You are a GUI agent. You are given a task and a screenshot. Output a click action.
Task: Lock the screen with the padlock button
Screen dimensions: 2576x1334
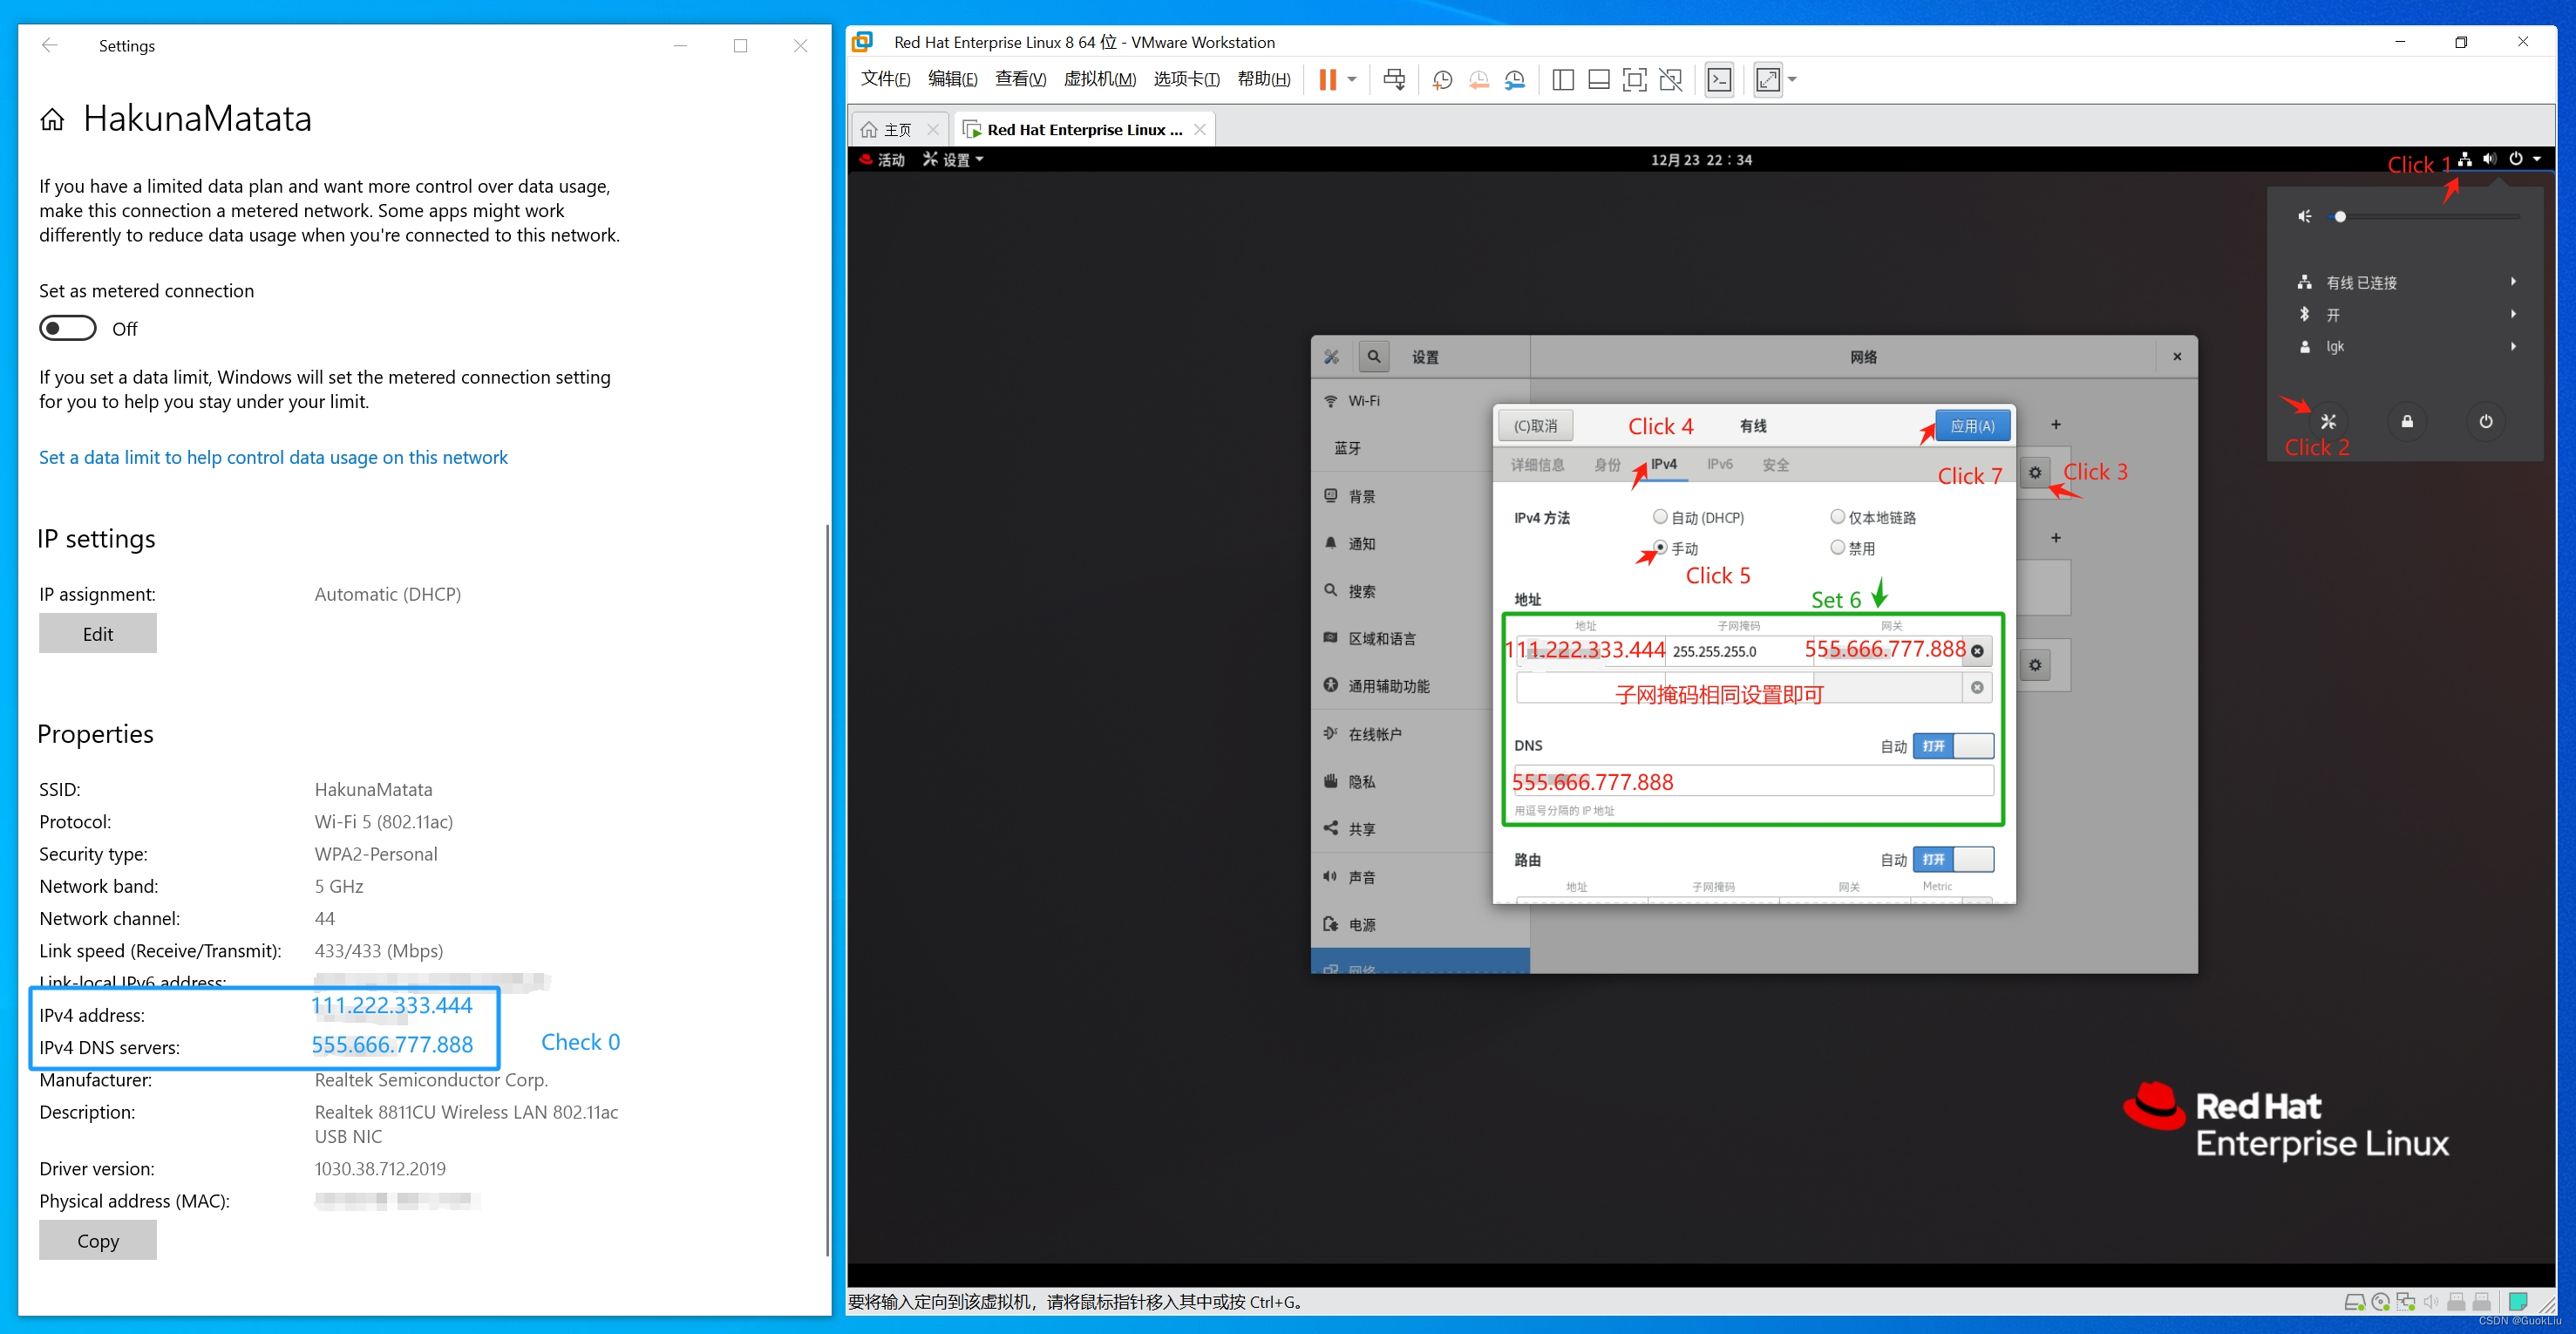(2407, 421)
